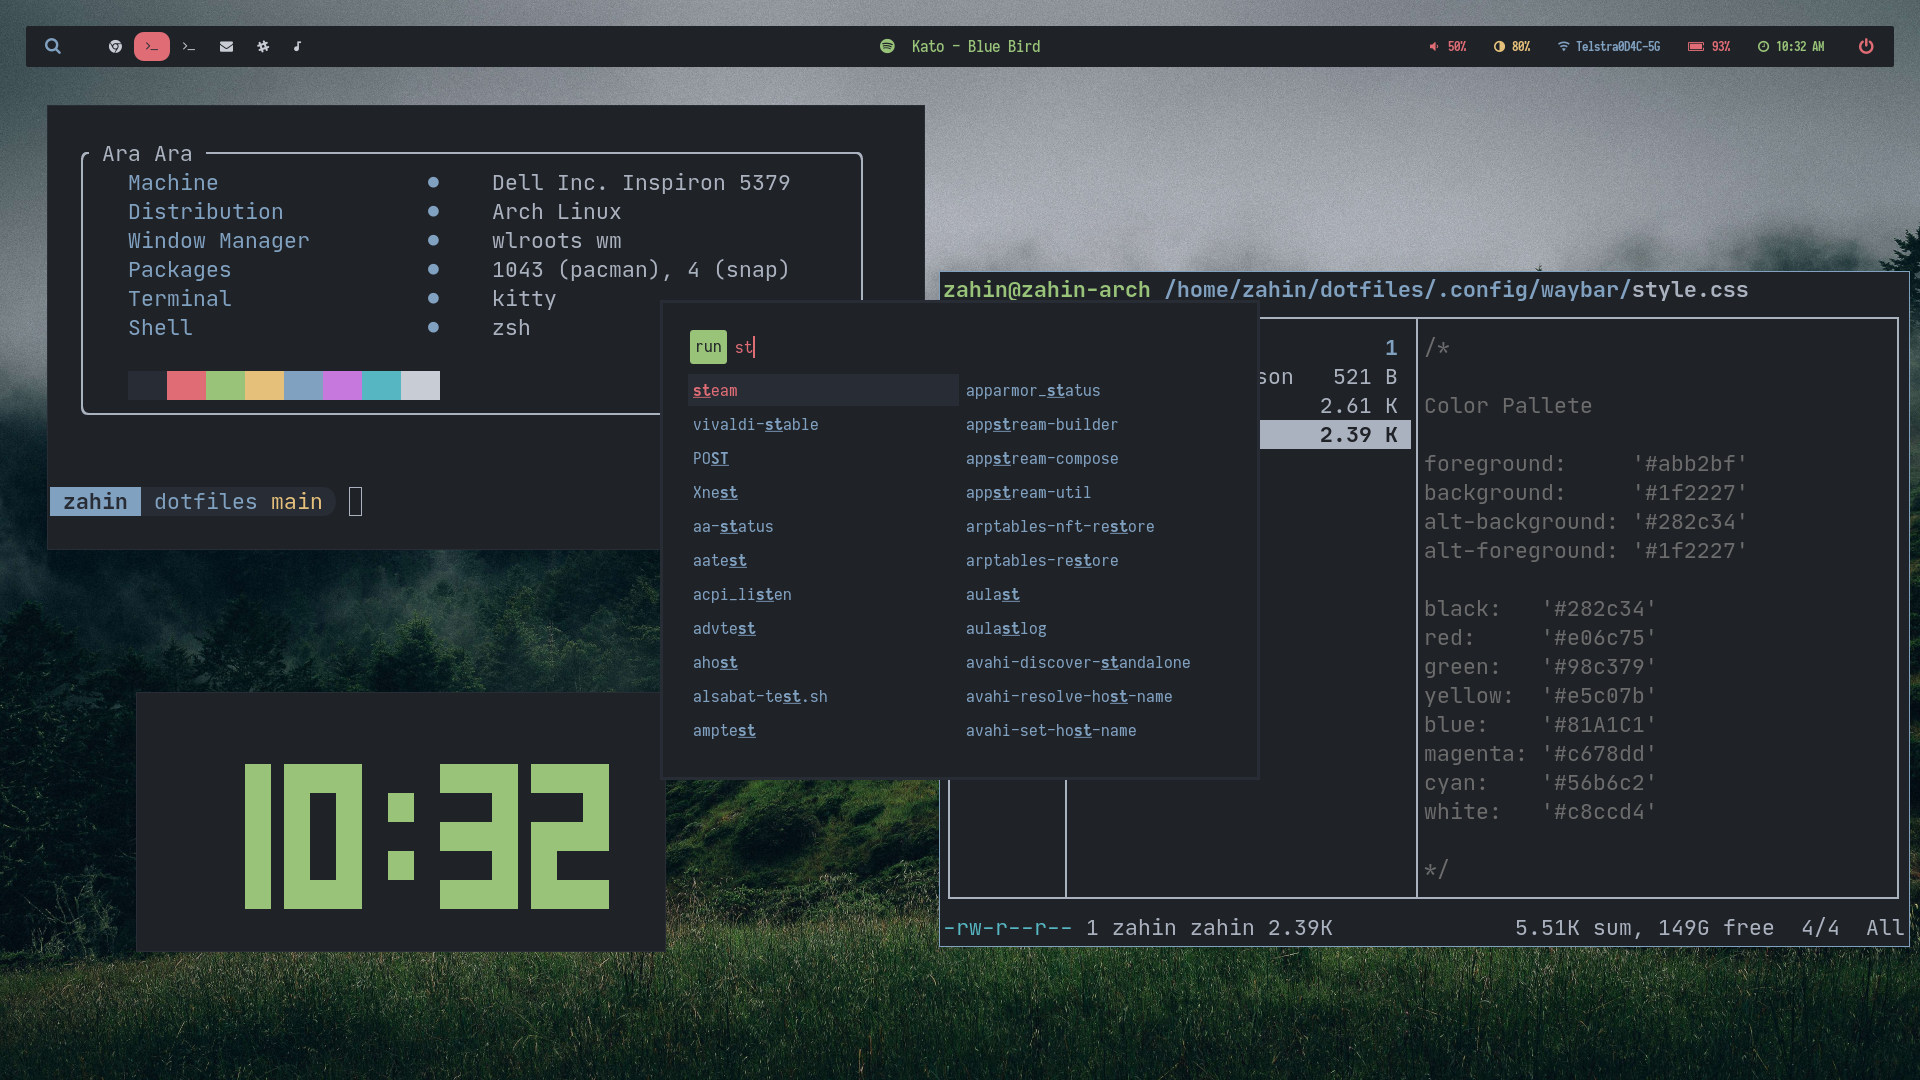Click the 93% battery indicator

pos(1709,46)
